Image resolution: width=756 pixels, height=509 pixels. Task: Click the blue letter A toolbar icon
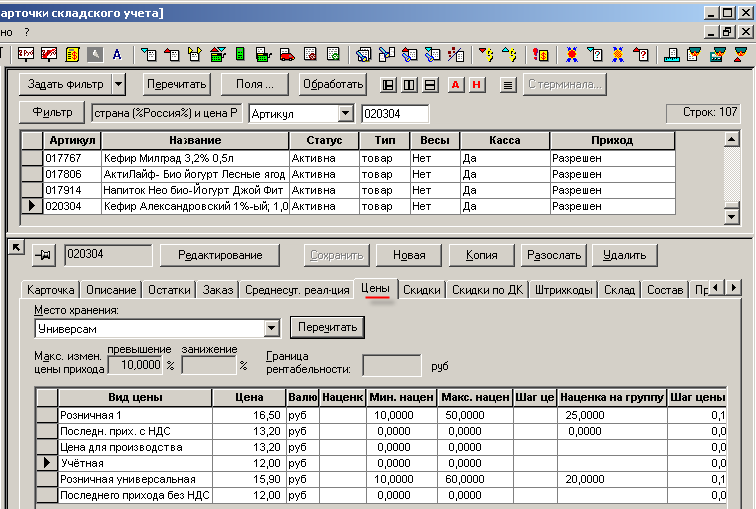click(117, 54)
